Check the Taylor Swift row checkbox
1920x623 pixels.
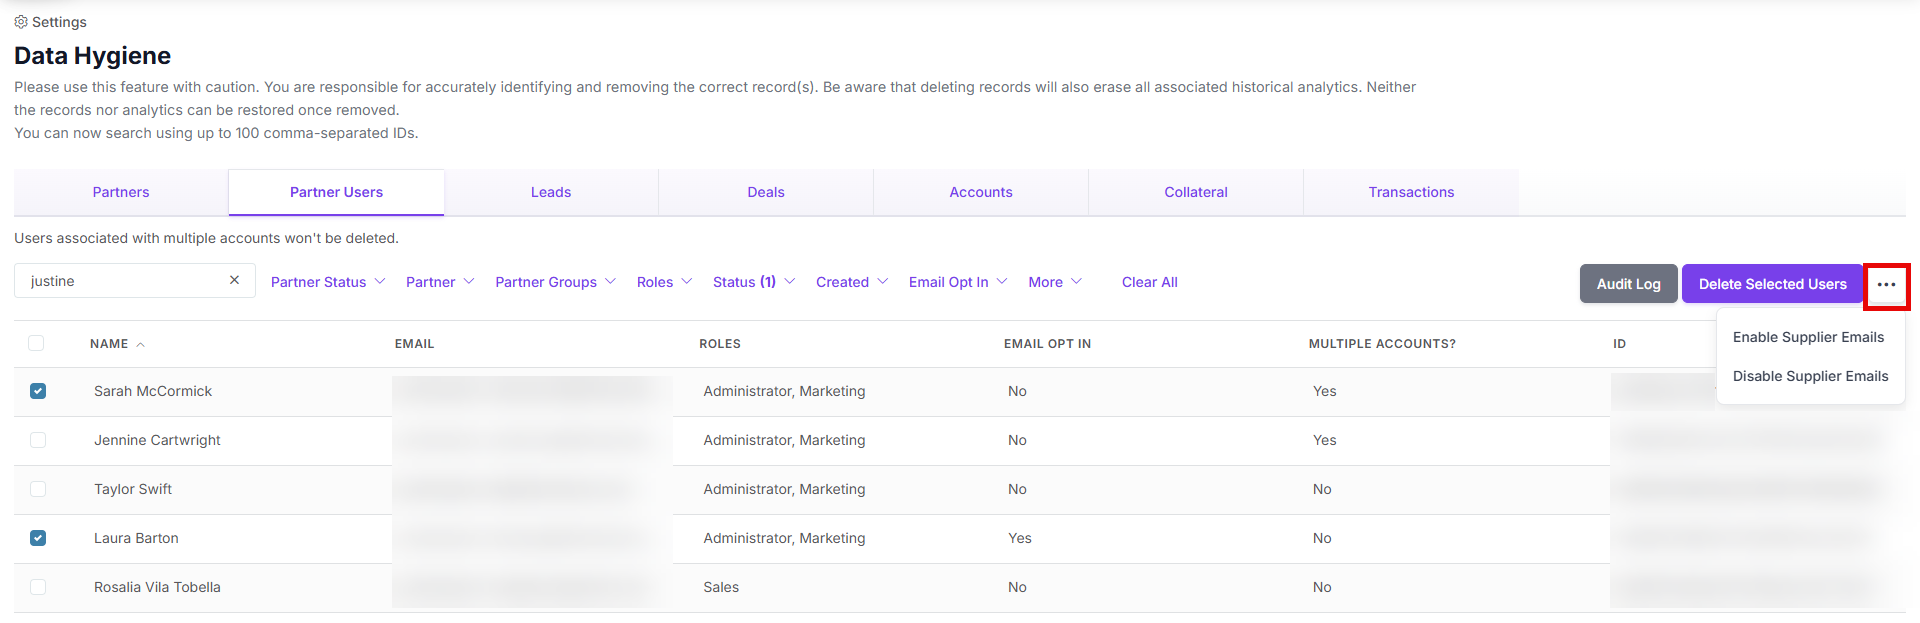(x=38, y=489)
